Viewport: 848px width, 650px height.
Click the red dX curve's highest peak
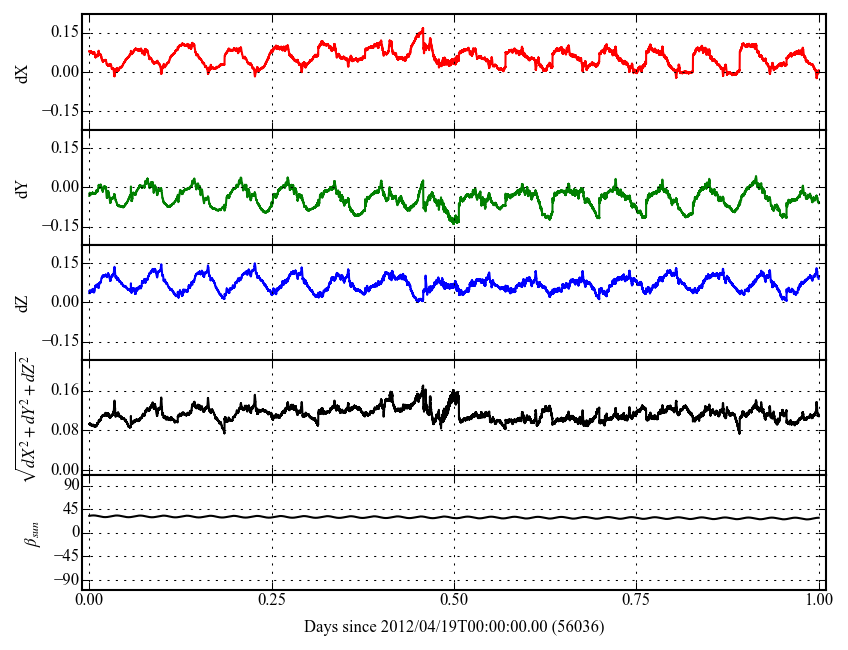[x=422, y=29]
